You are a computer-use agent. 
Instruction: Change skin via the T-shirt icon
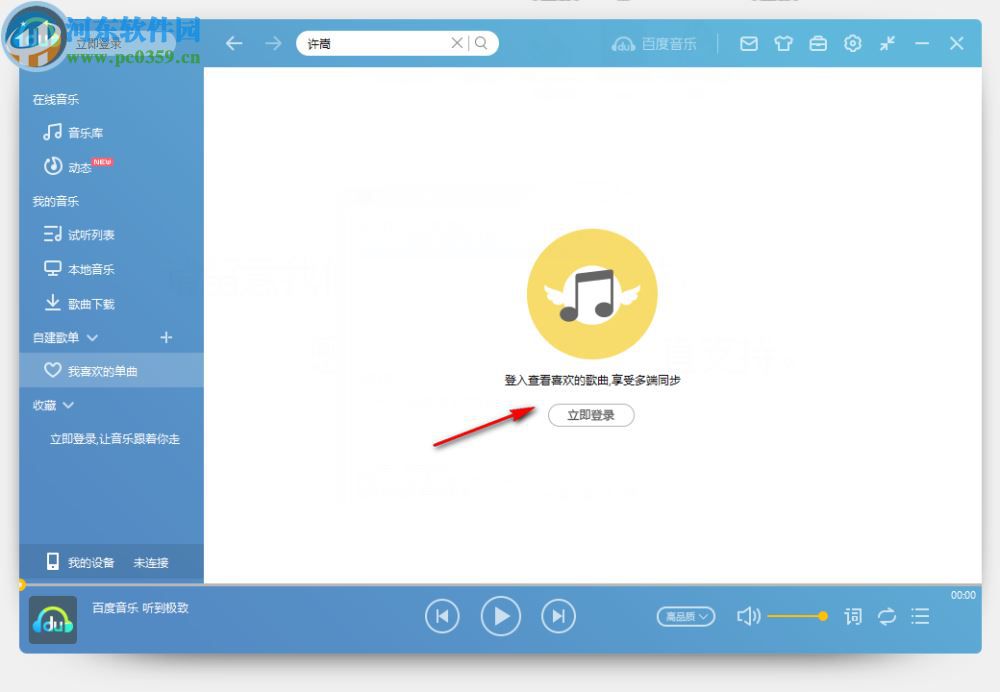point(783,43)
